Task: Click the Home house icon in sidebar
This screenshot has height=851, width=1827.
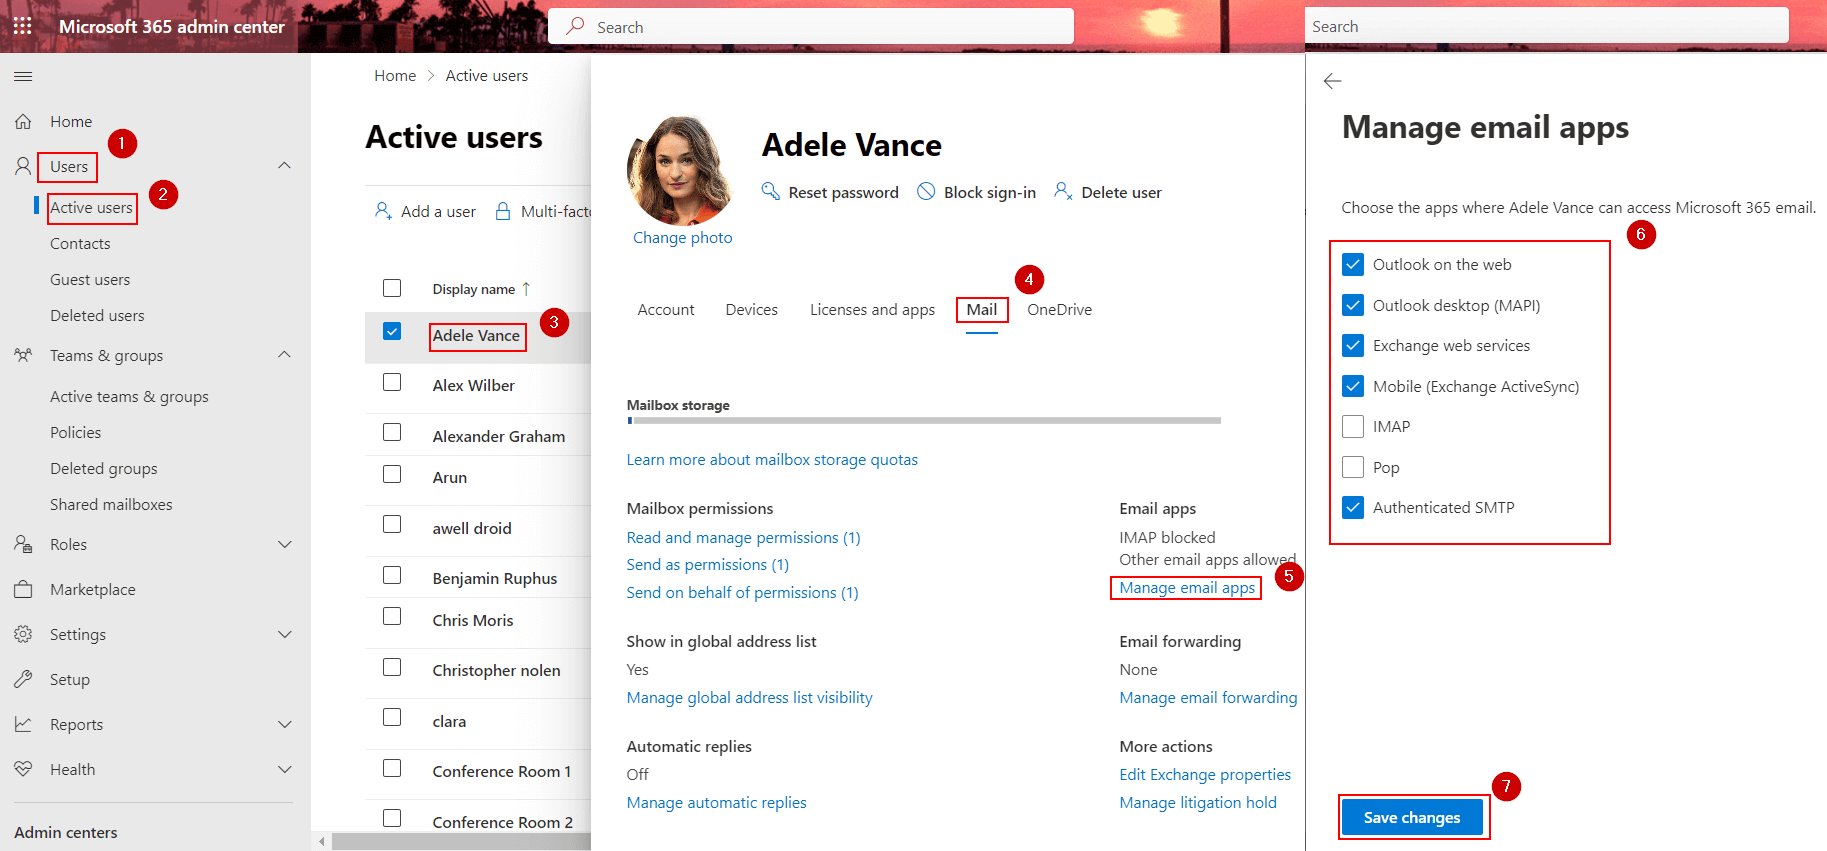Action: tap(23, 122)
